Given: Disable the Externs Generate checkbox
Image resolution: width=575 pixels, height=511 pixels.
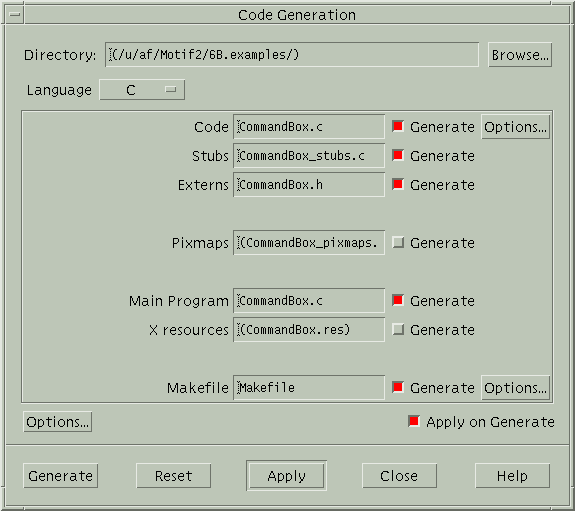Looking at the screenshot, I should (398, 184).
